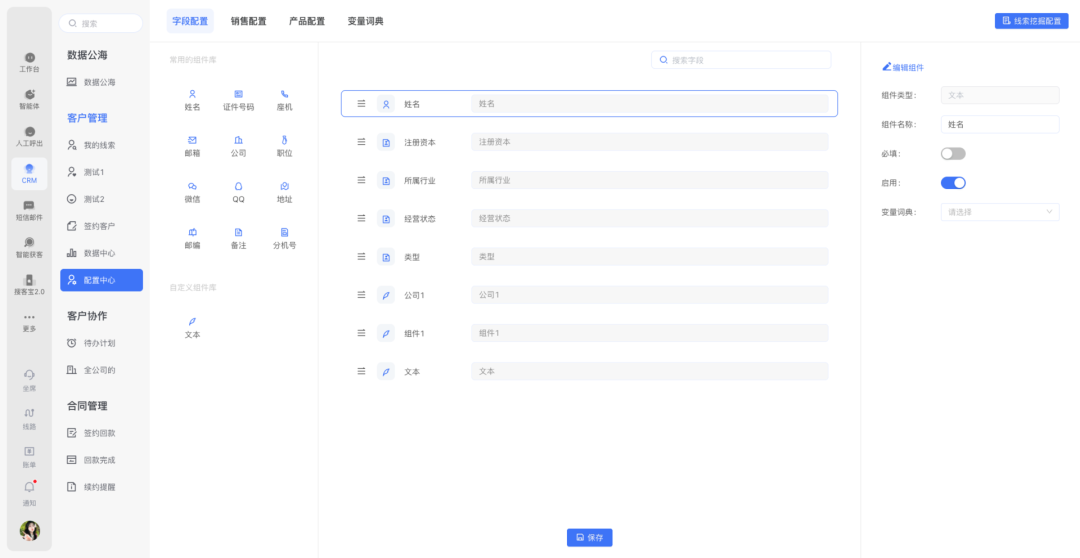The height and width of the screenshot is (558, 1080).
Task: Turn off the 启用 toggle switch
Action: tap(953, 183)
